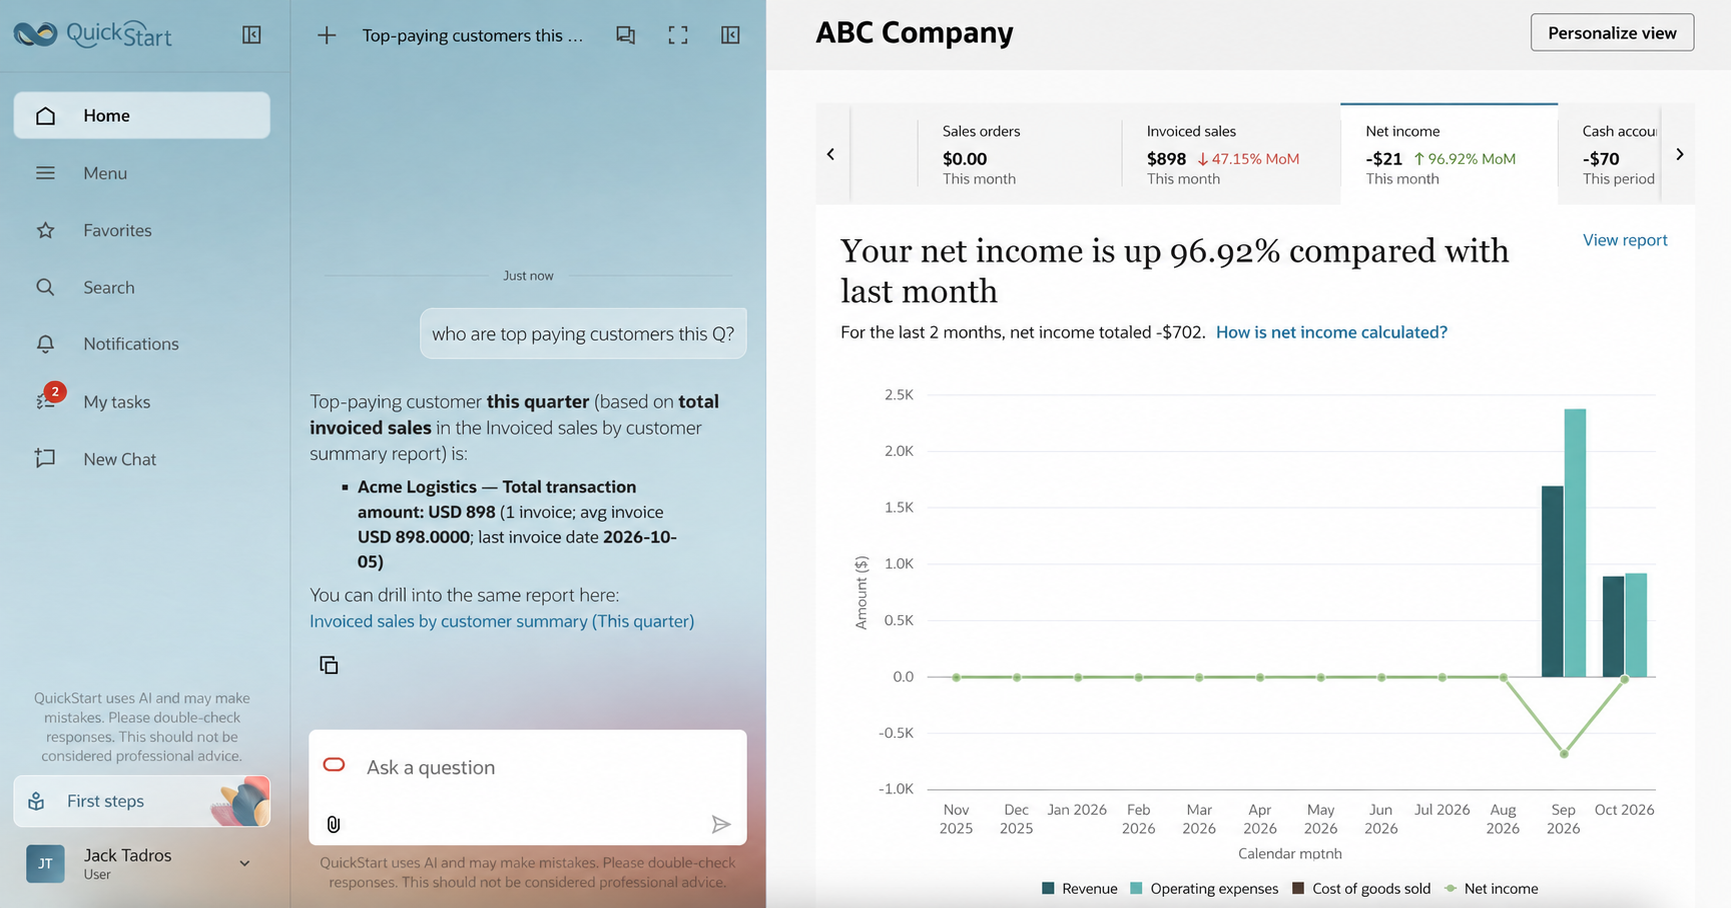Click the Sep 2026 operating expenses bar
Screen dimensions: 1731x908
coord(1575,543)
